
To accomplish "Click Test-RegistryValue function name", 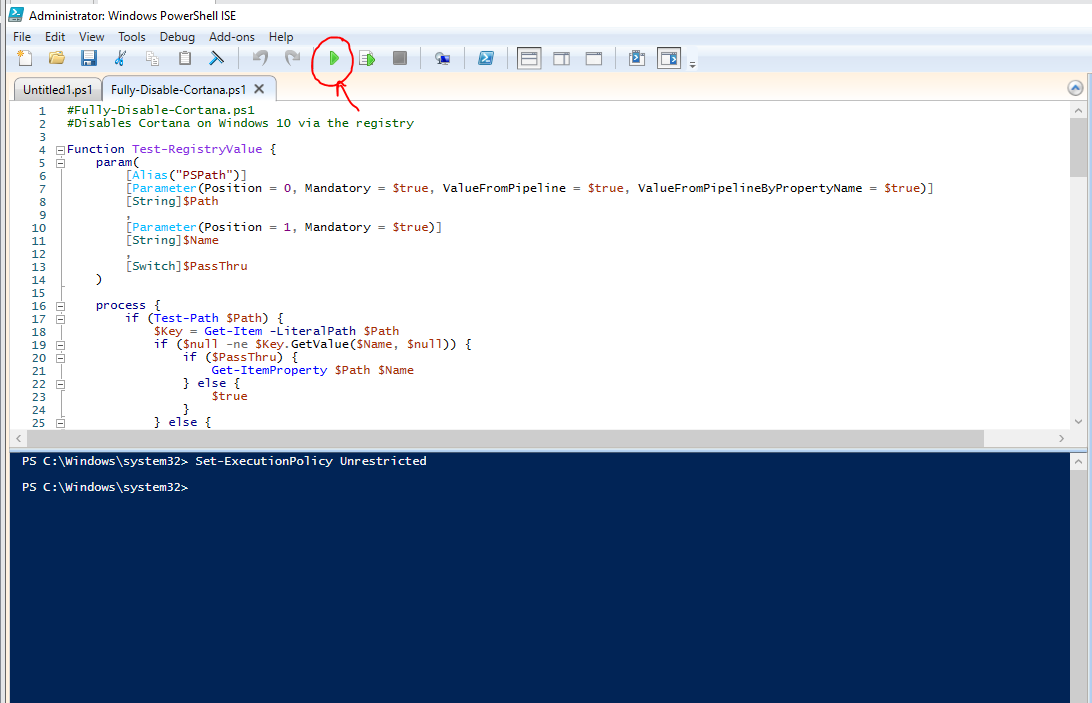I will [197, 149].
